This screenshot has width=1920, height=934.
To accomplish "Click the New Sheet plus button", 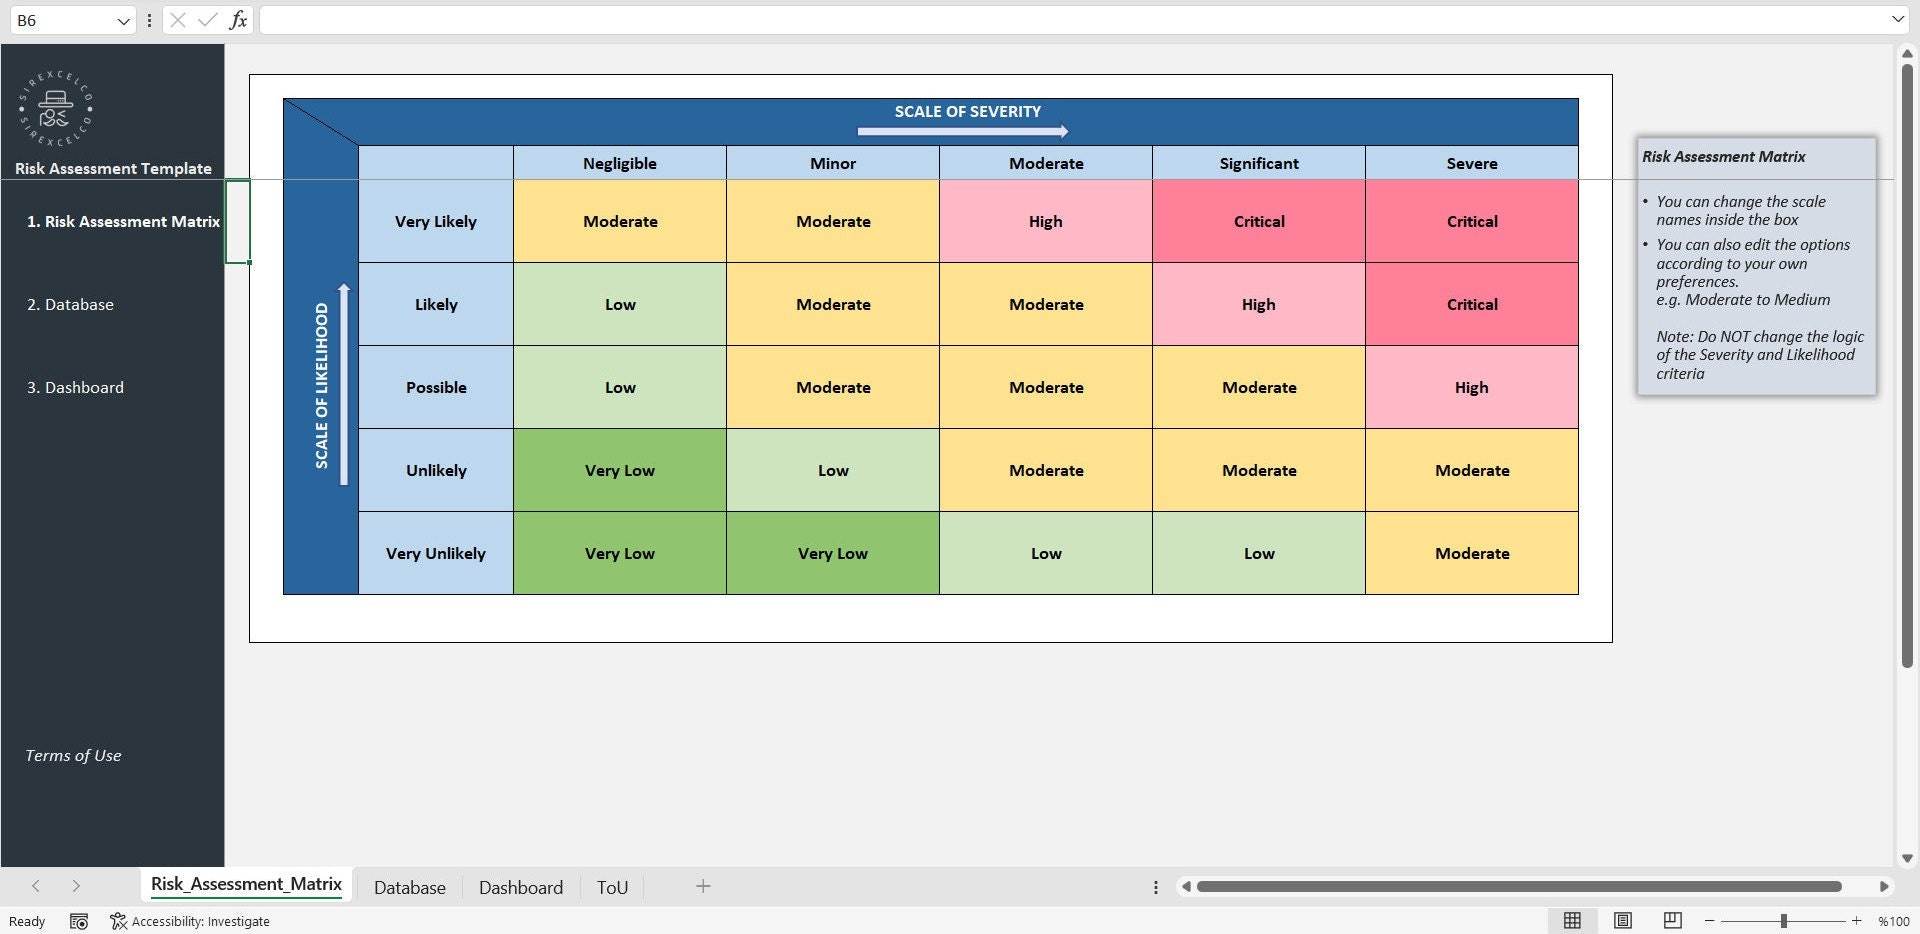I will (703, 886).
